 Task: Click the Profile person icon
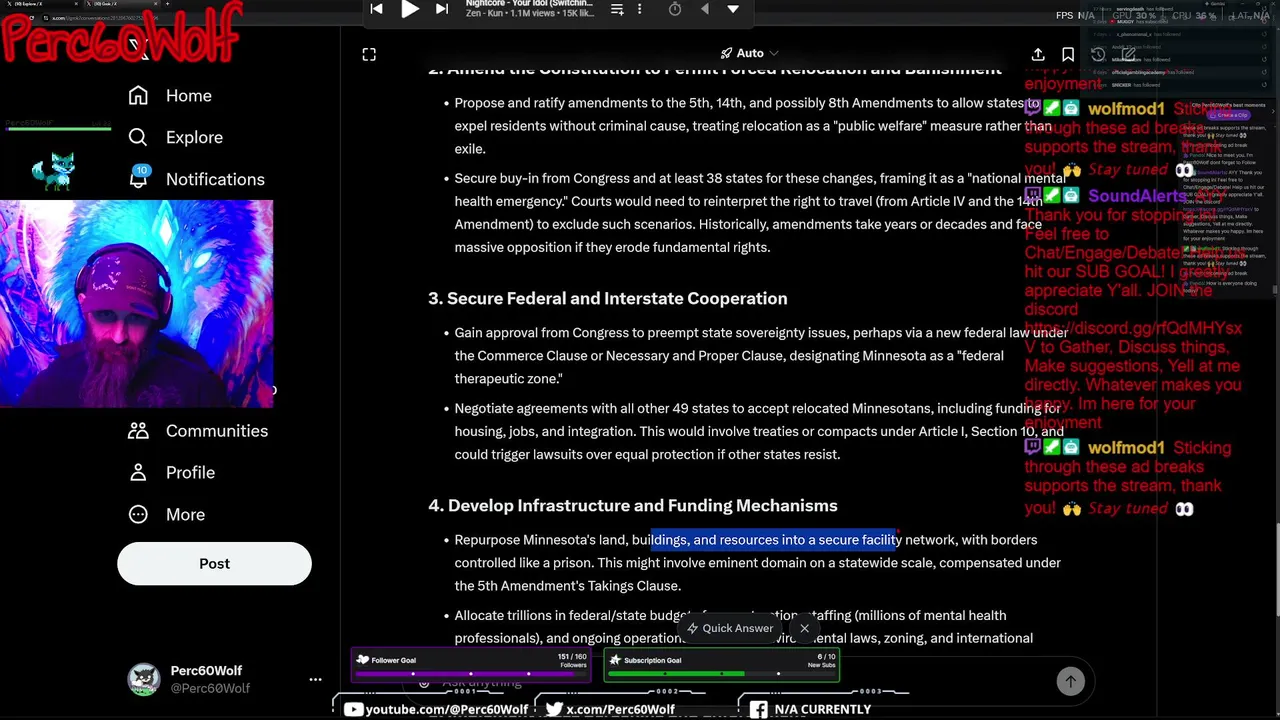(x=138, y=472)
